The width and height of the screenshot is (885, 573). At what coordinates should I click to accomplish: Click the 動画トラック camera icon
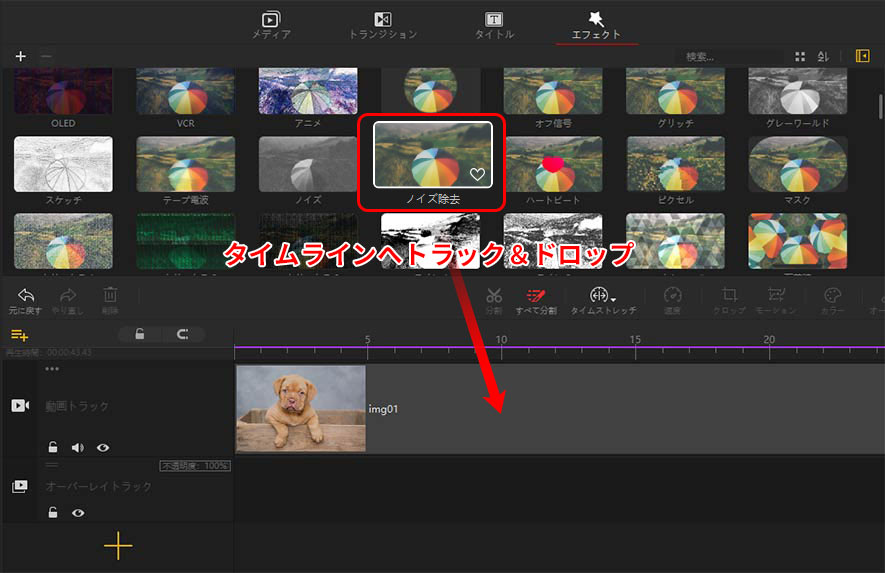20,405
